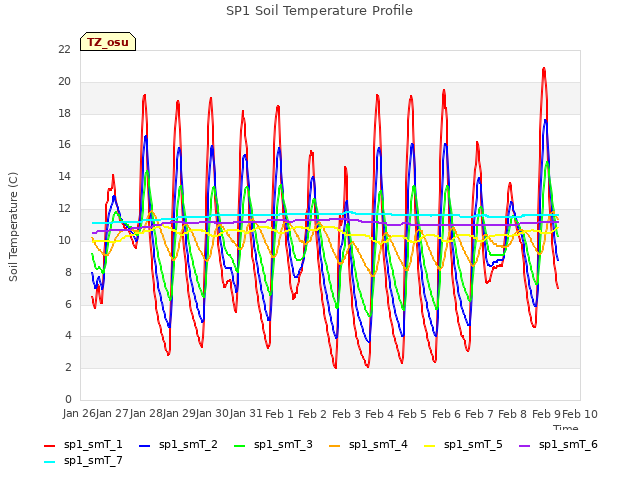Click the red minimum near 2 before Feb 3
Viewport: 640px width, 480px height.
click(x=335, y=367)
